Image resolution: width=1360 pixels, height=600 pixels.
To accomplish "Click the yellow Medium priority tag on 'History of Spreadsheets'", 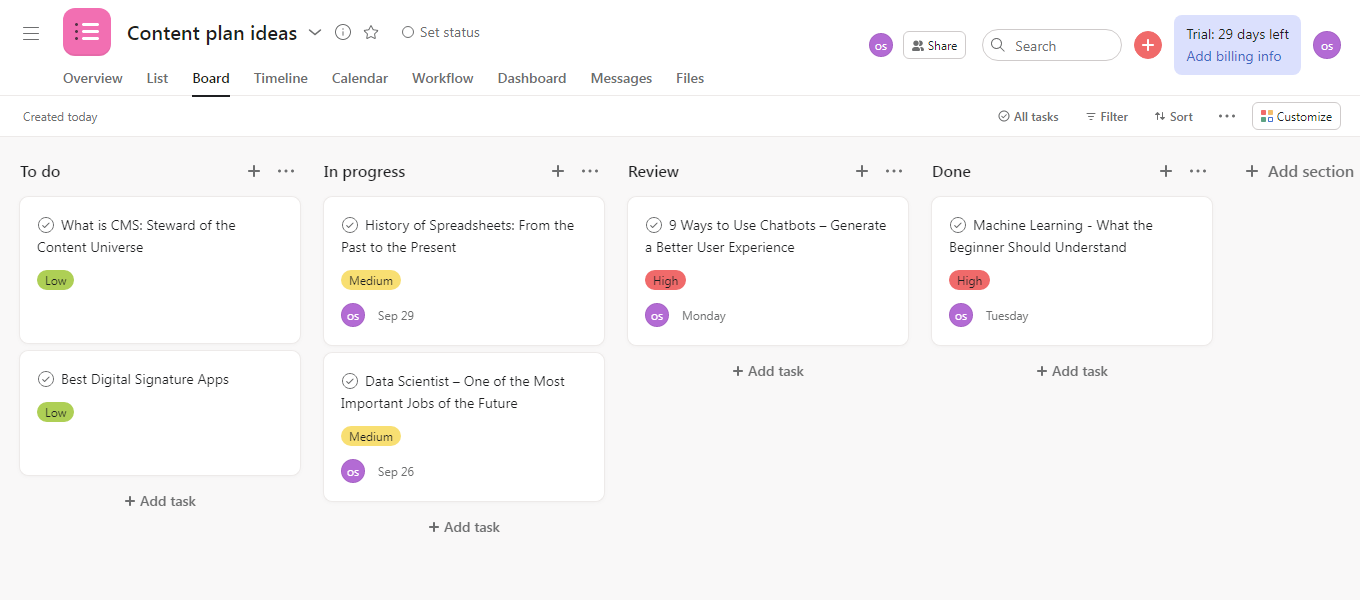I will [371, 280].
